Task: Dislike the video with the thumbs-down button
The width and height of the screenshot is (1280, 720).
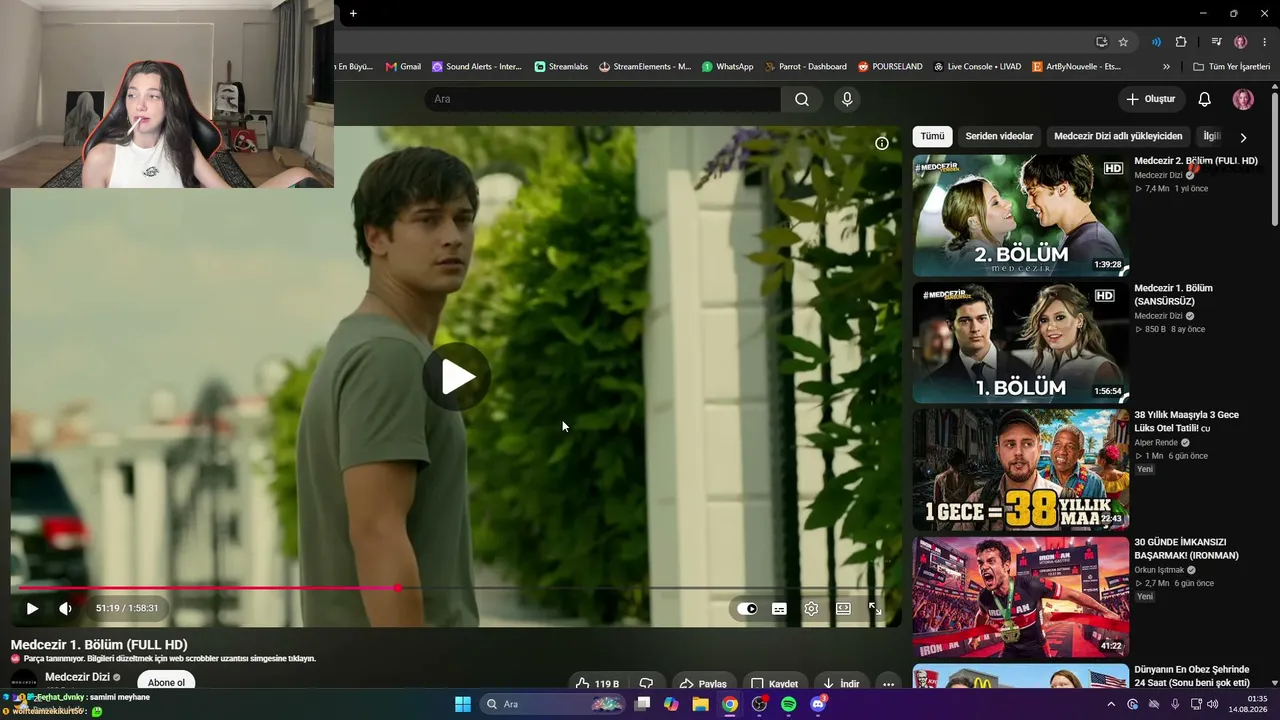Action: 647,684
